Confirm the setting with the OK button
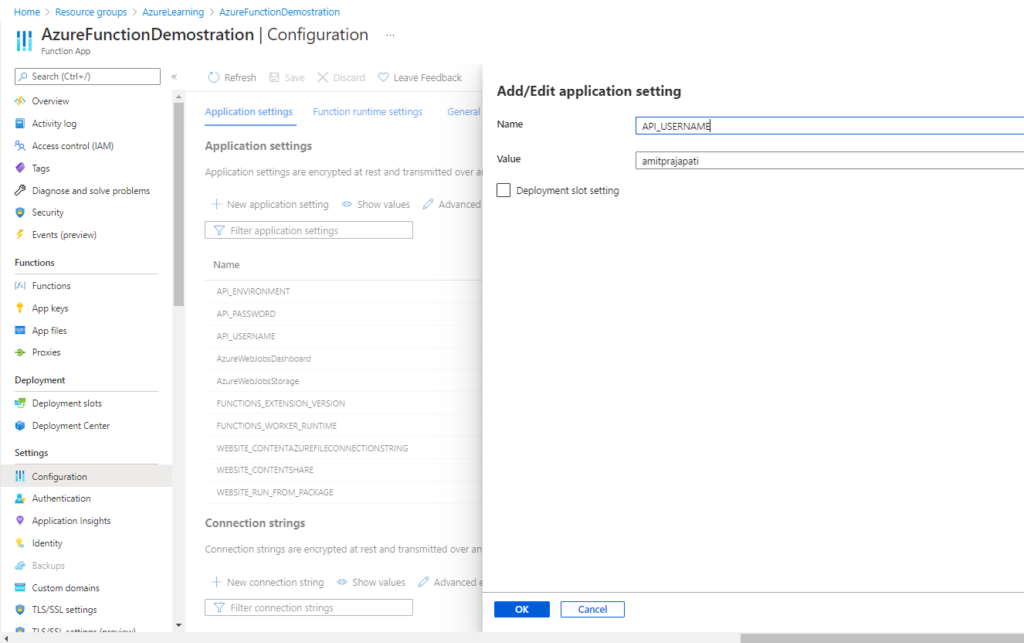 click(x=522, y=609)
